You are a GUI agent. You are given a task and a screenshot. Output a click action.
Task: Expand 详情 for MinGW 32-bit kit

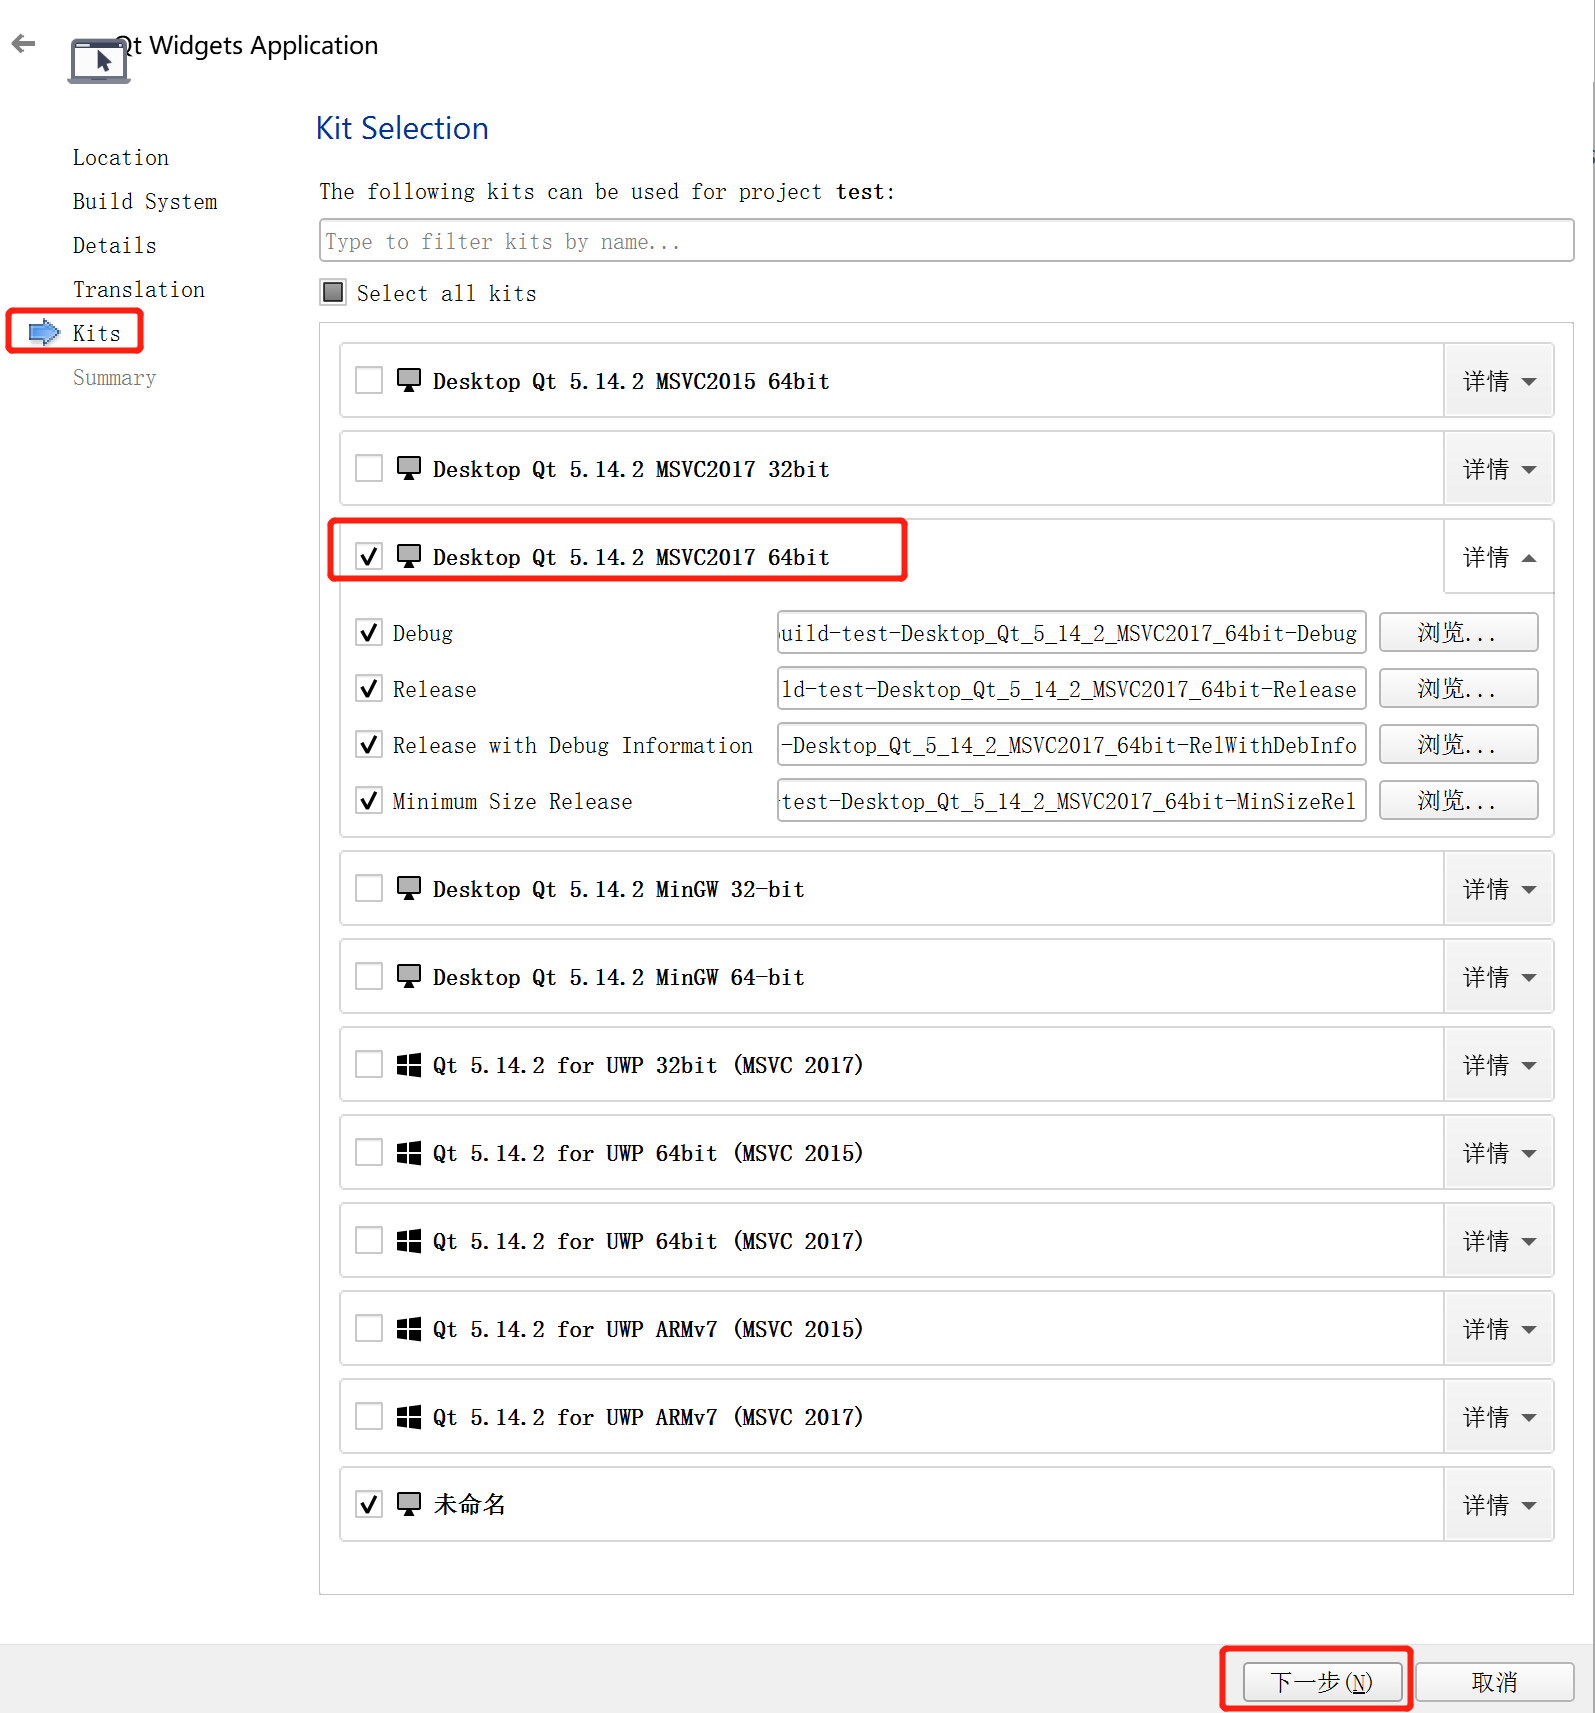[x=1498, y=888]
